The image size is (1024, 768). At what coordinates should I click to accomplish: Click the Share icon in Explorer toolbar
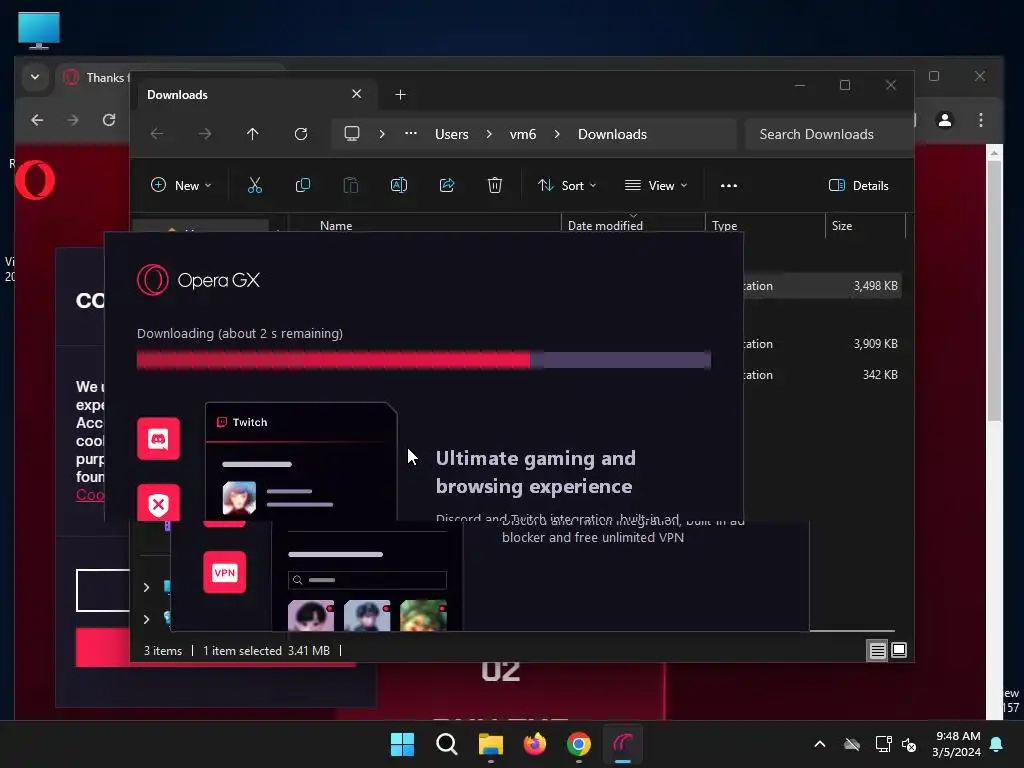447,185
